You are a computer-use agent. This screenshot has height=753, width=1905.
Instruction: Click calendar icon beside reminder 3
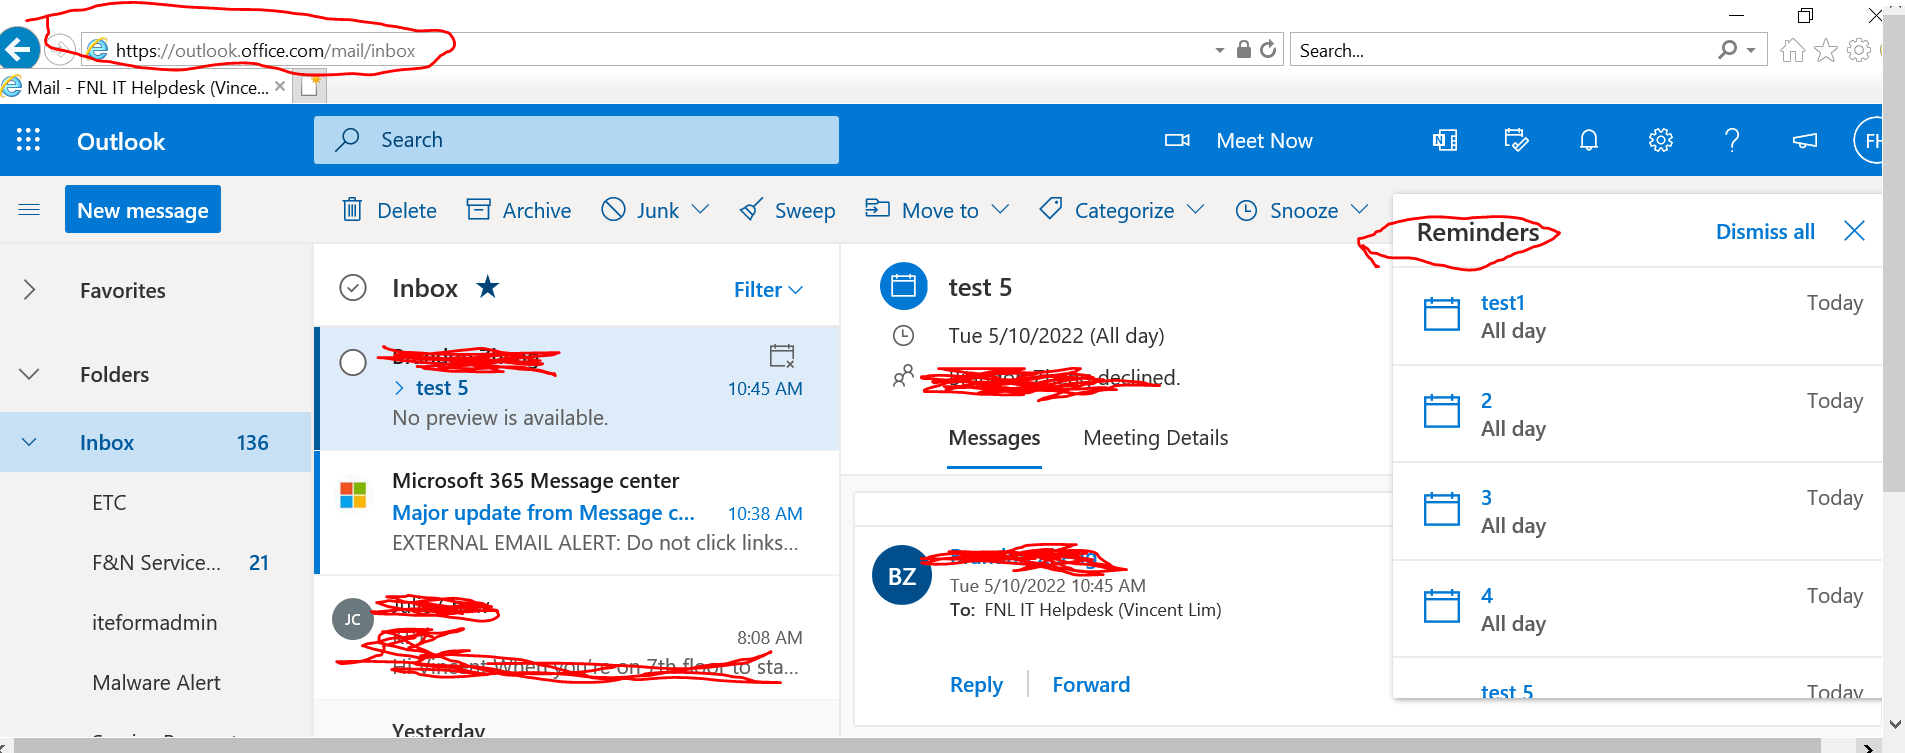point(1441,509)
